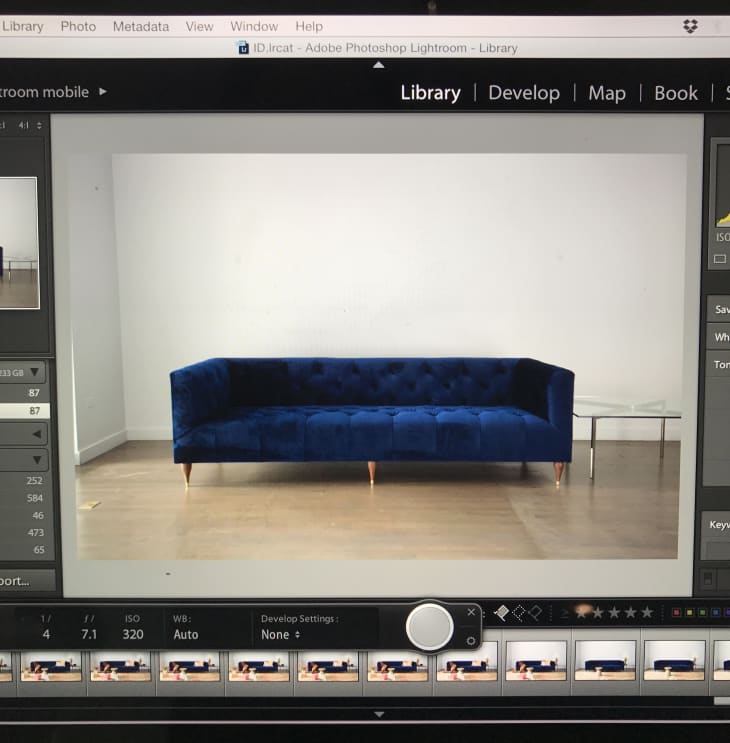Image resolution: width=730 pixels, height=743 pixels.
Task: Apply red color label swatch
Action: coord(677,612)
